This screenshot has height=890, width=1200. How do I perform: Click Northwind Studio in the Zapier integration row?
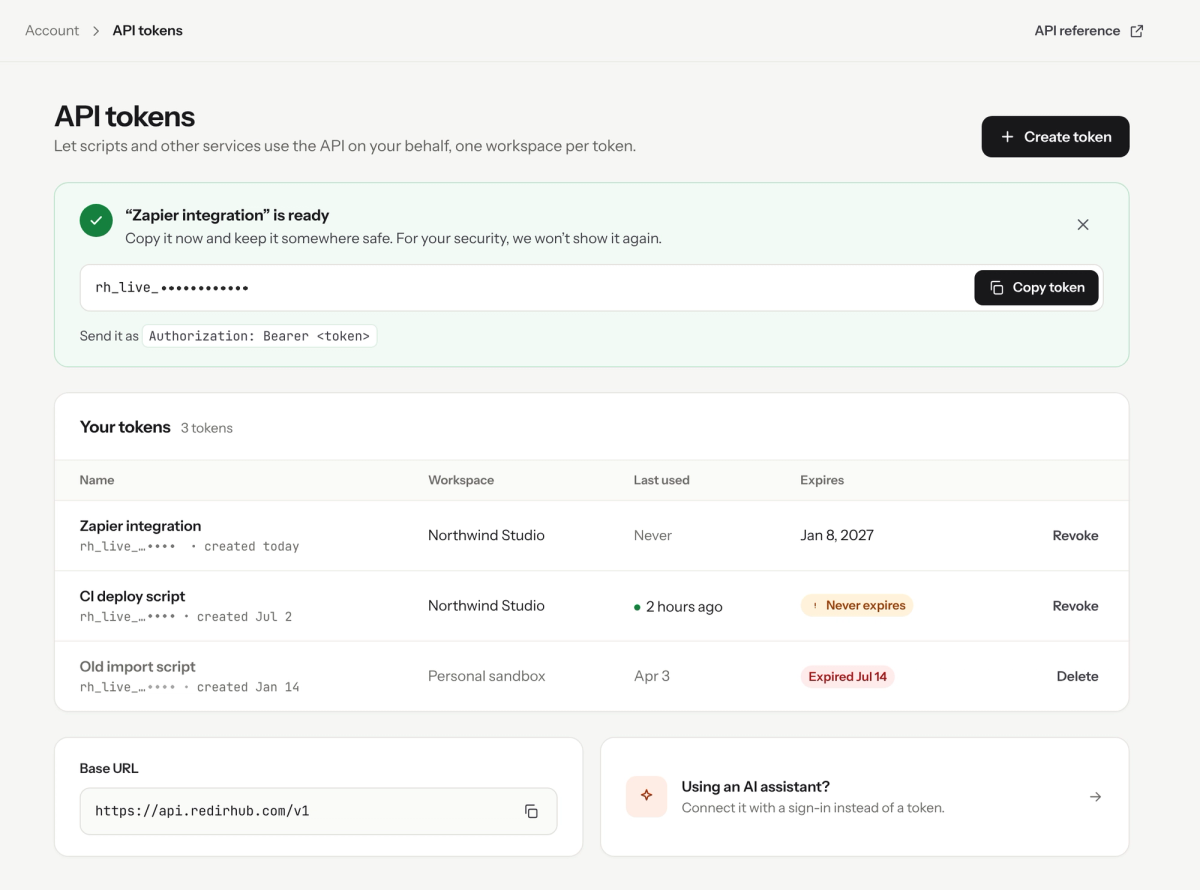486,536
